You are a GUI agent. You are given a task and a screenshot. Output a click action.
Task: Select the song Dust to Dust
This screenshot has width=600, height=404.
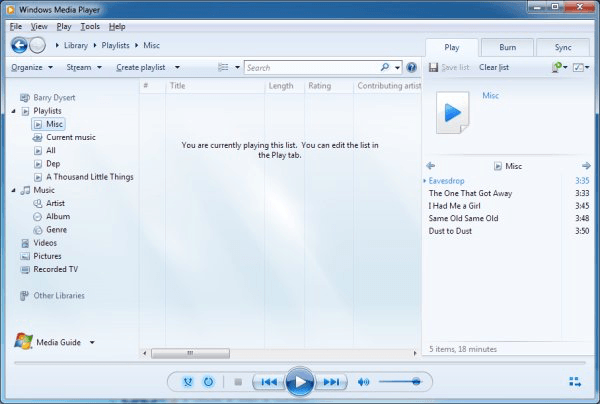(507, 231)
